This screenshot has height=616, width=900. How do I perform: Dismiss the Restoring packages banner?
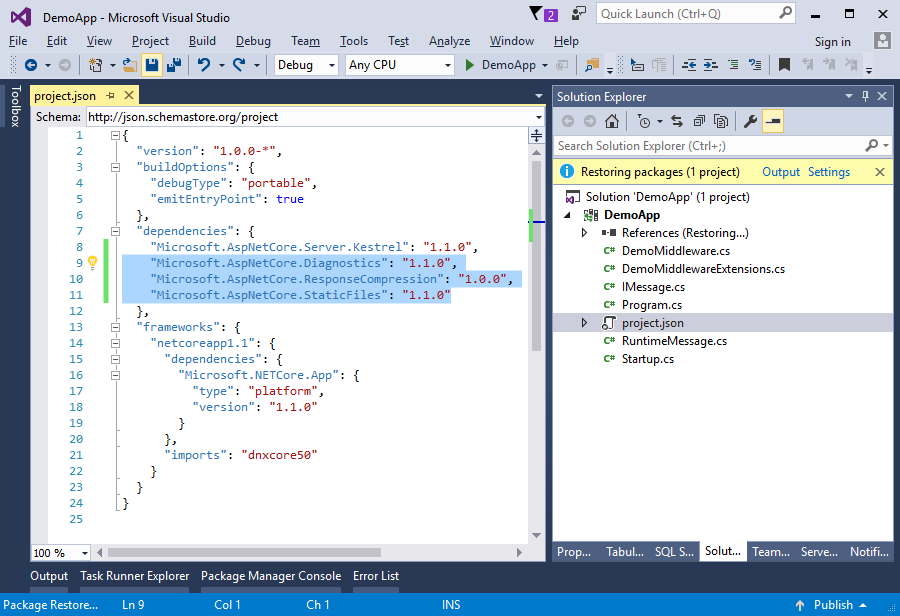(879, 172)
